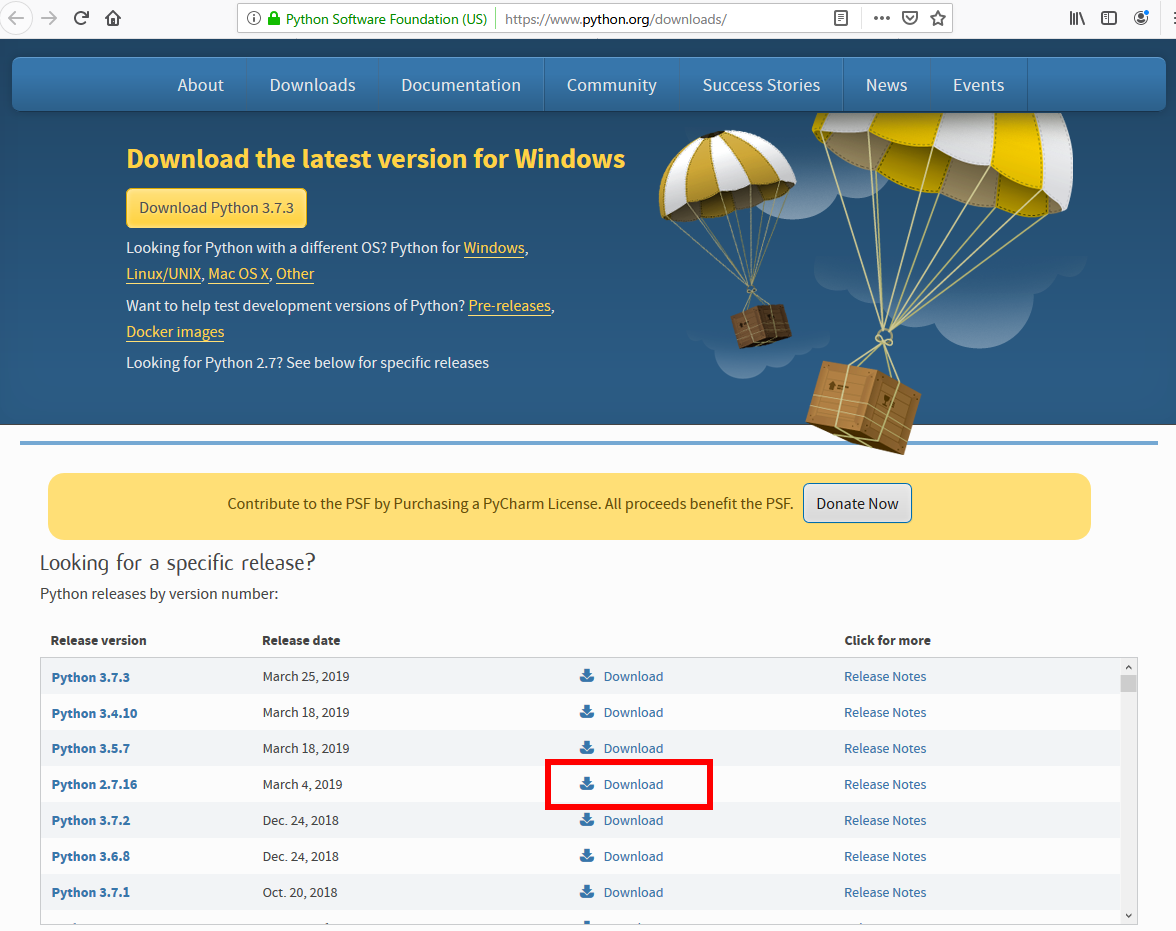The image size is (1176, 931).
Task: Click the "Oct. 20, 2018" release date
Action: click(299, 892)
